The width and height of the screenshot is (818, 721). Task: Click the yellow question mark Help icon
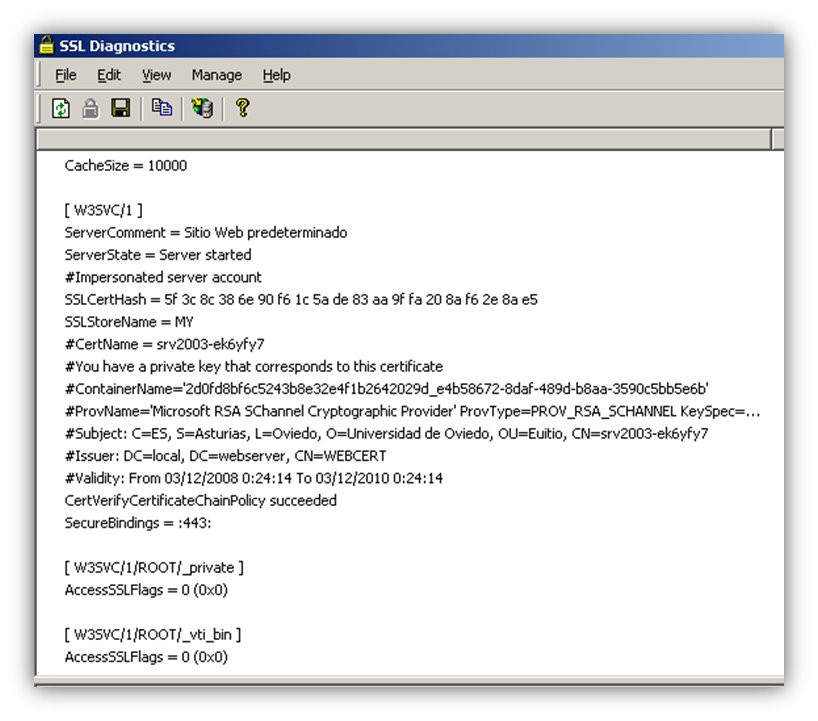coord(242,107)
